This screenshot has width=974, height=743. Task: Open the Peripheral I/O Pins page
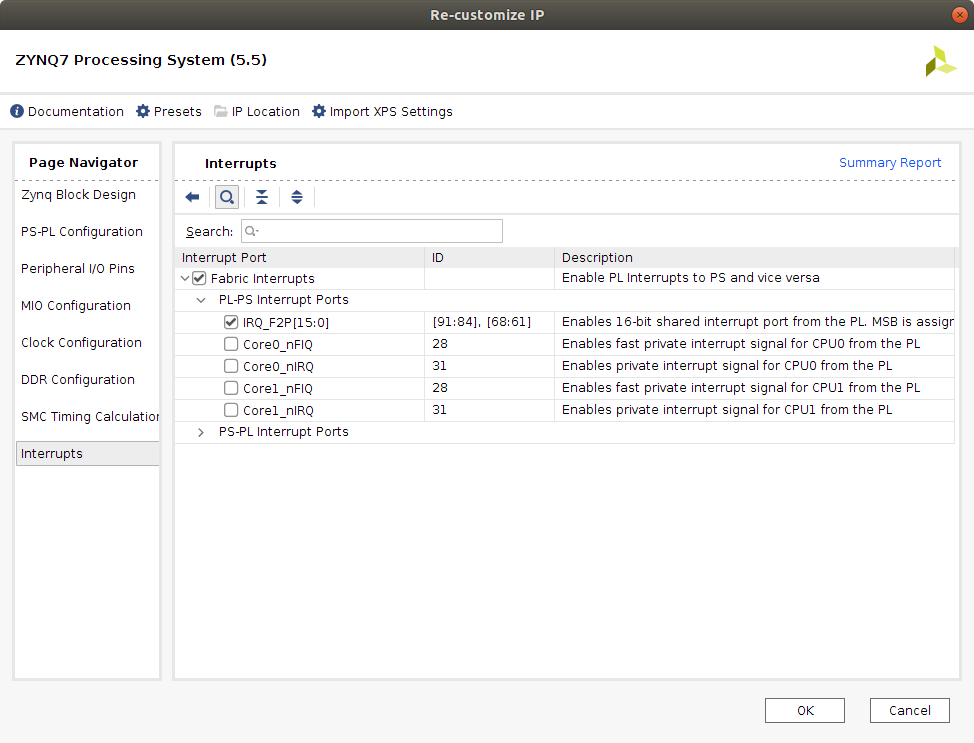click(78, 268)
